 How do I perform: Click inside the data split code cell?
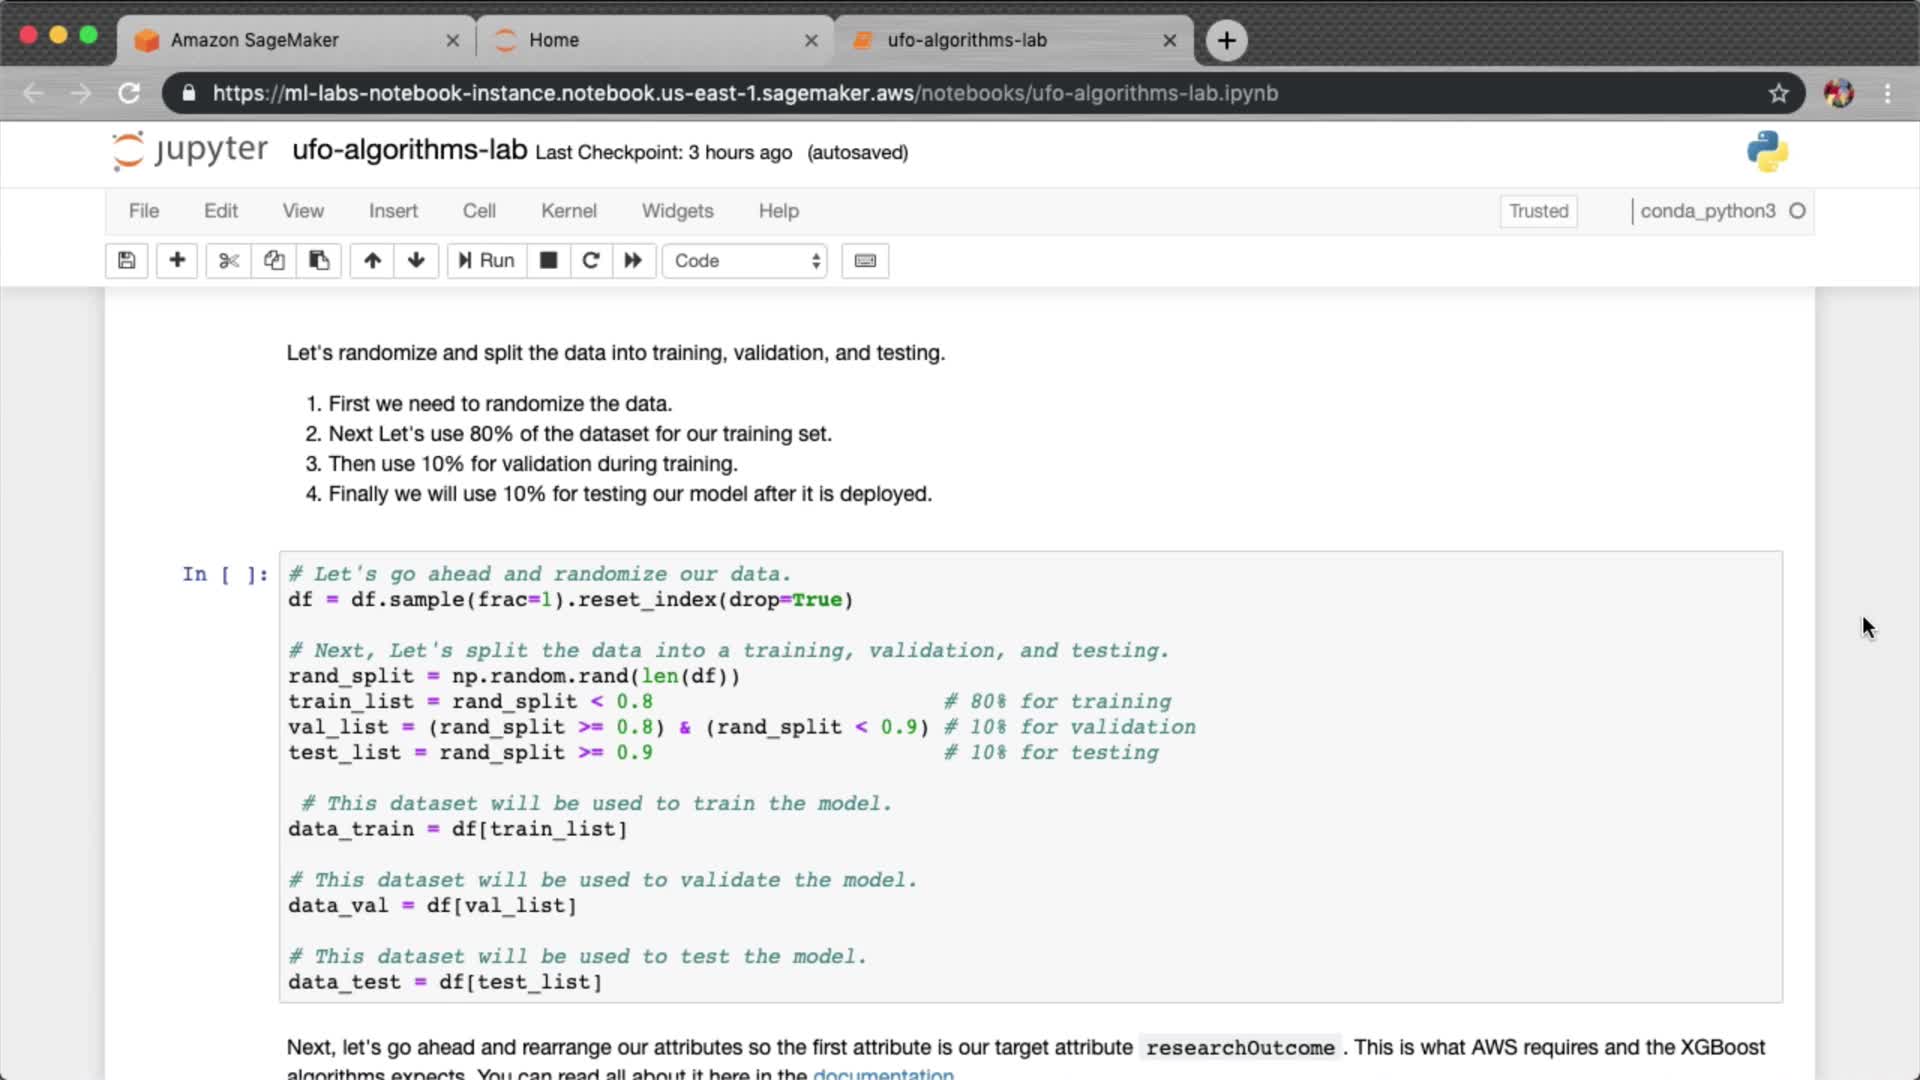1030,777
